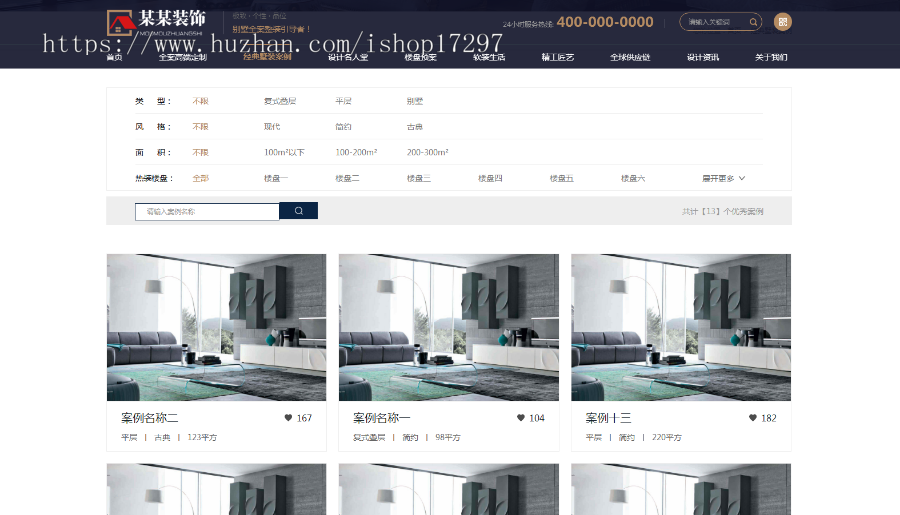Open the 案例十三 title link

[608, 418]
